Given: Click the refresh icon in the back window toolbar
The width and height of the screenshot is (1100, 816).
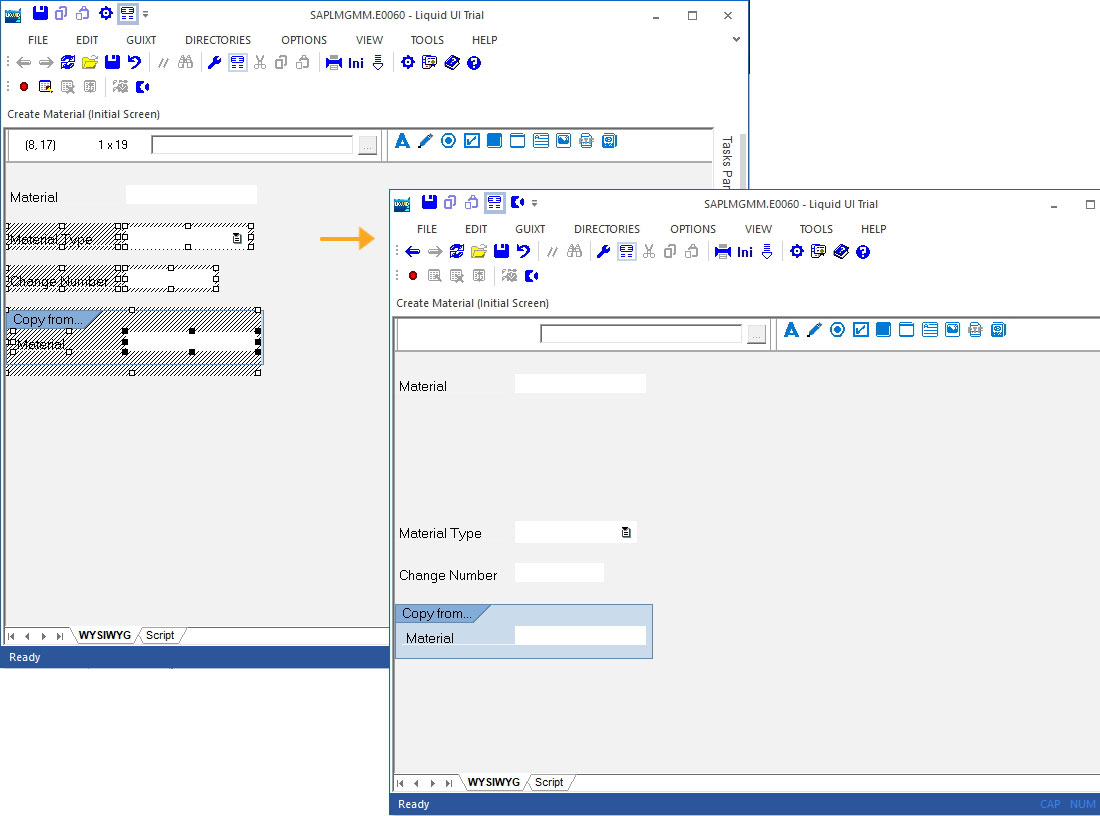Looking at the screenshot, I should (68, 62).
